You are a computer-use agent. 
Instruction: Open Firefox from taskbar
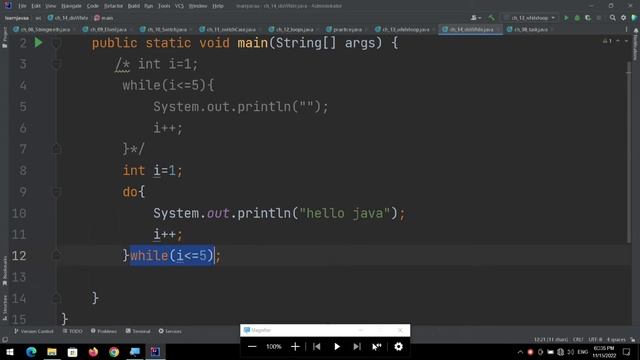click(x=93, y=352)
